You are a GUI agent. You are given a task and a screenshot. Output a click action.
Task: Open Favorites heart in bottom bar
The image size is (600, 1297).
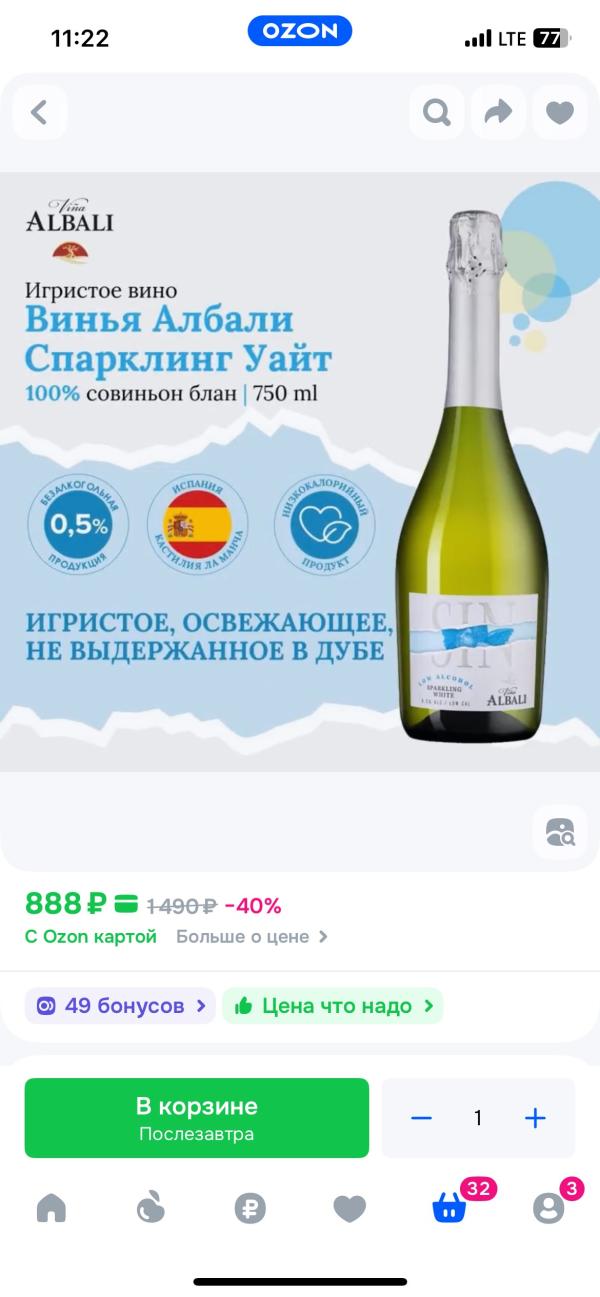[x=349, y=1209]
